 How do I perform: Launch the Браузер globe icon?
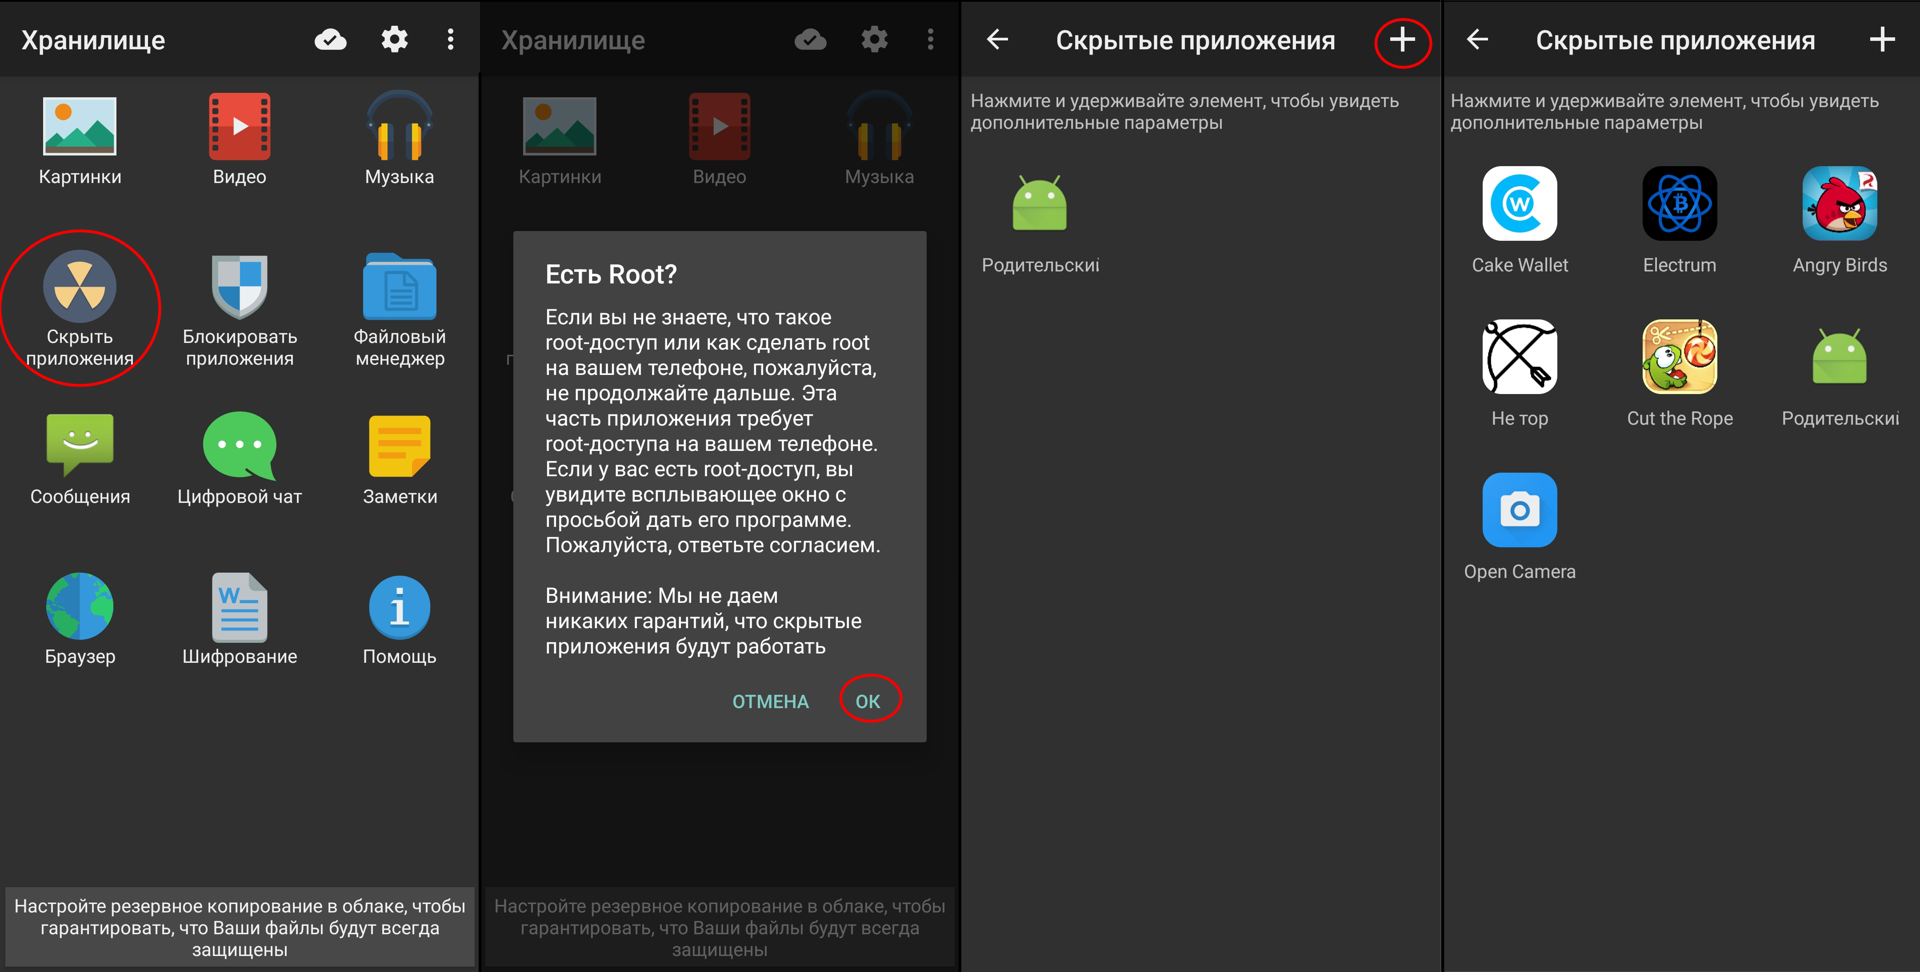point(80,606)
